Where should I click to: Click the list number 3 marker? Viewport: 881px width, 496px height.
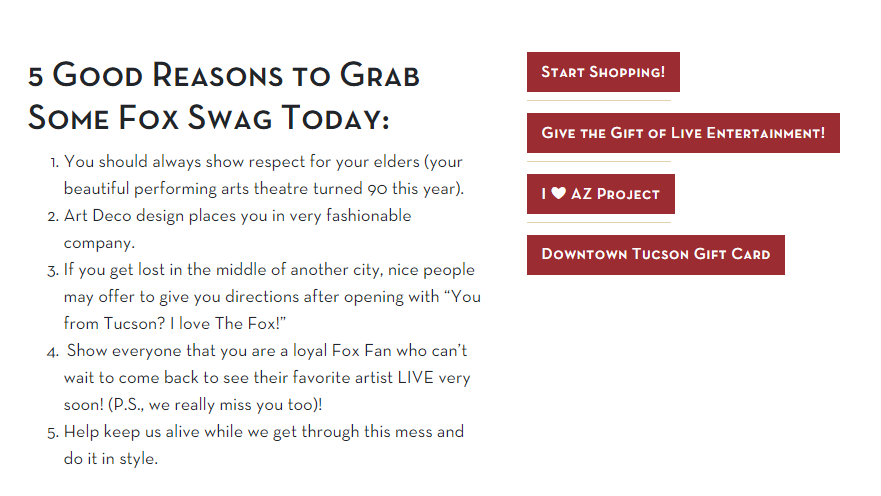(x=53, y=271)
